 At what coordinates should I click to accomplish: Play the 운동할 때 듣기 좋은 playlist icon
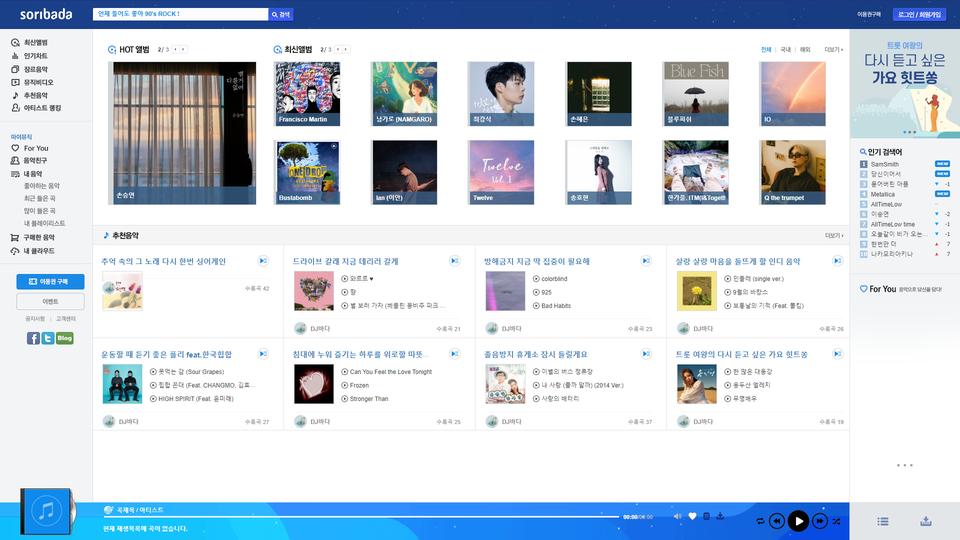tap(263, 354)
